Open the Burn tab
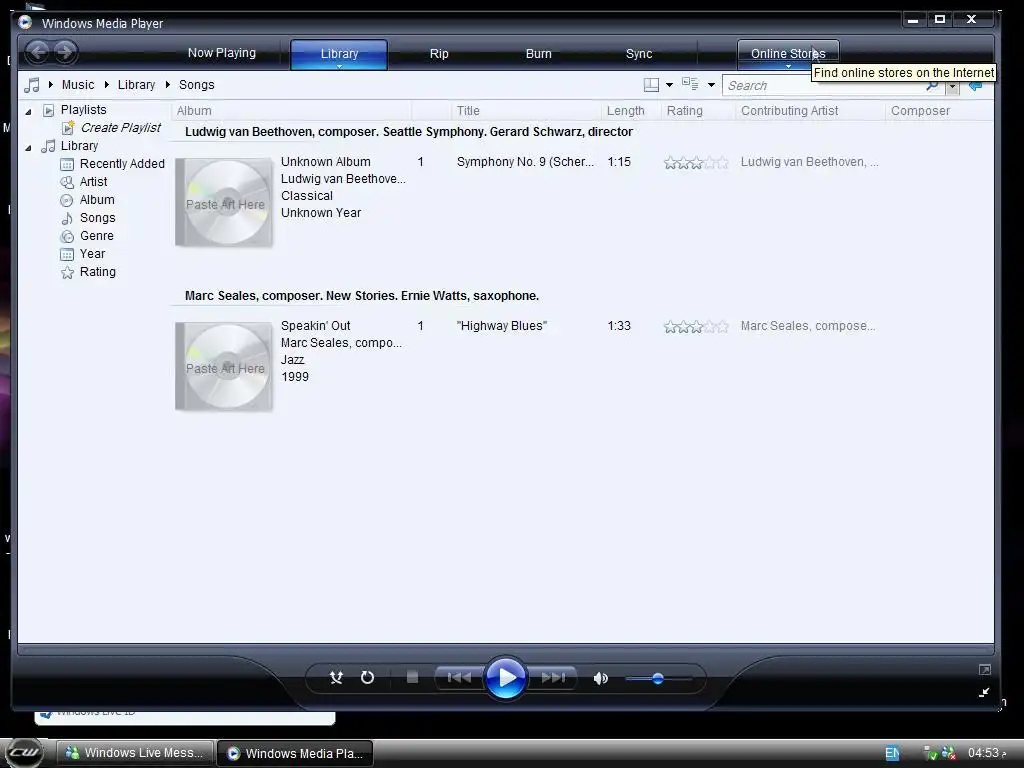This screenshot has width=1024, height=768. pos(539,54)
